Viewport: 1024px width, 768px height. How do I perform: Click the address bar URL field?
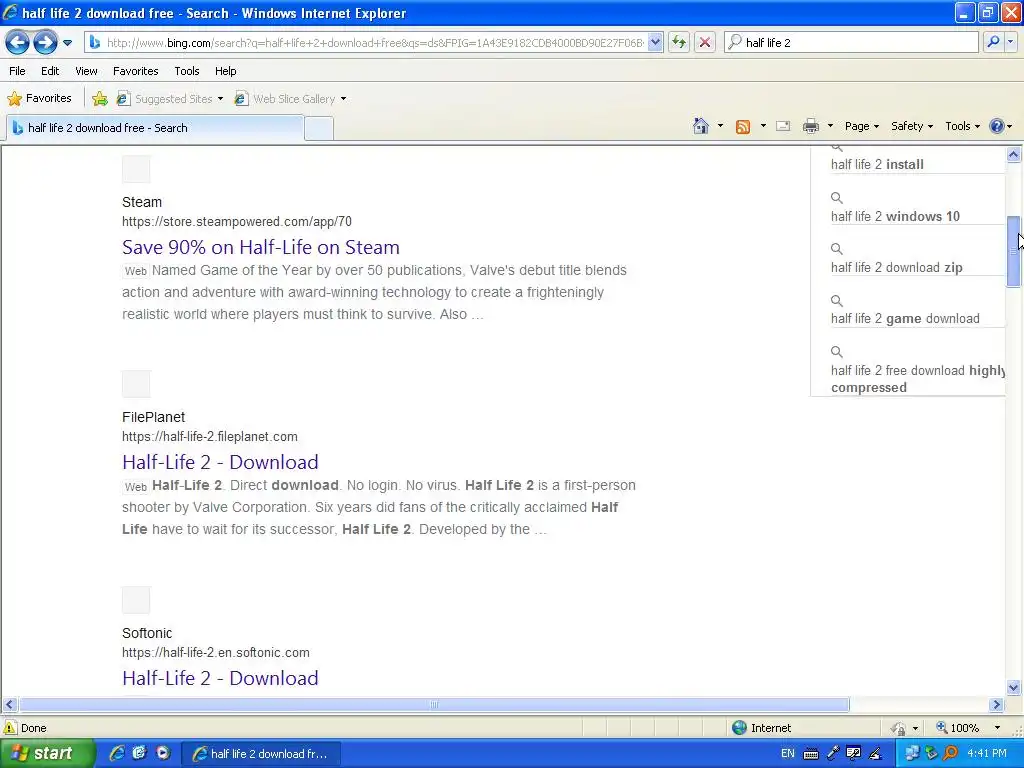[367, 42]
